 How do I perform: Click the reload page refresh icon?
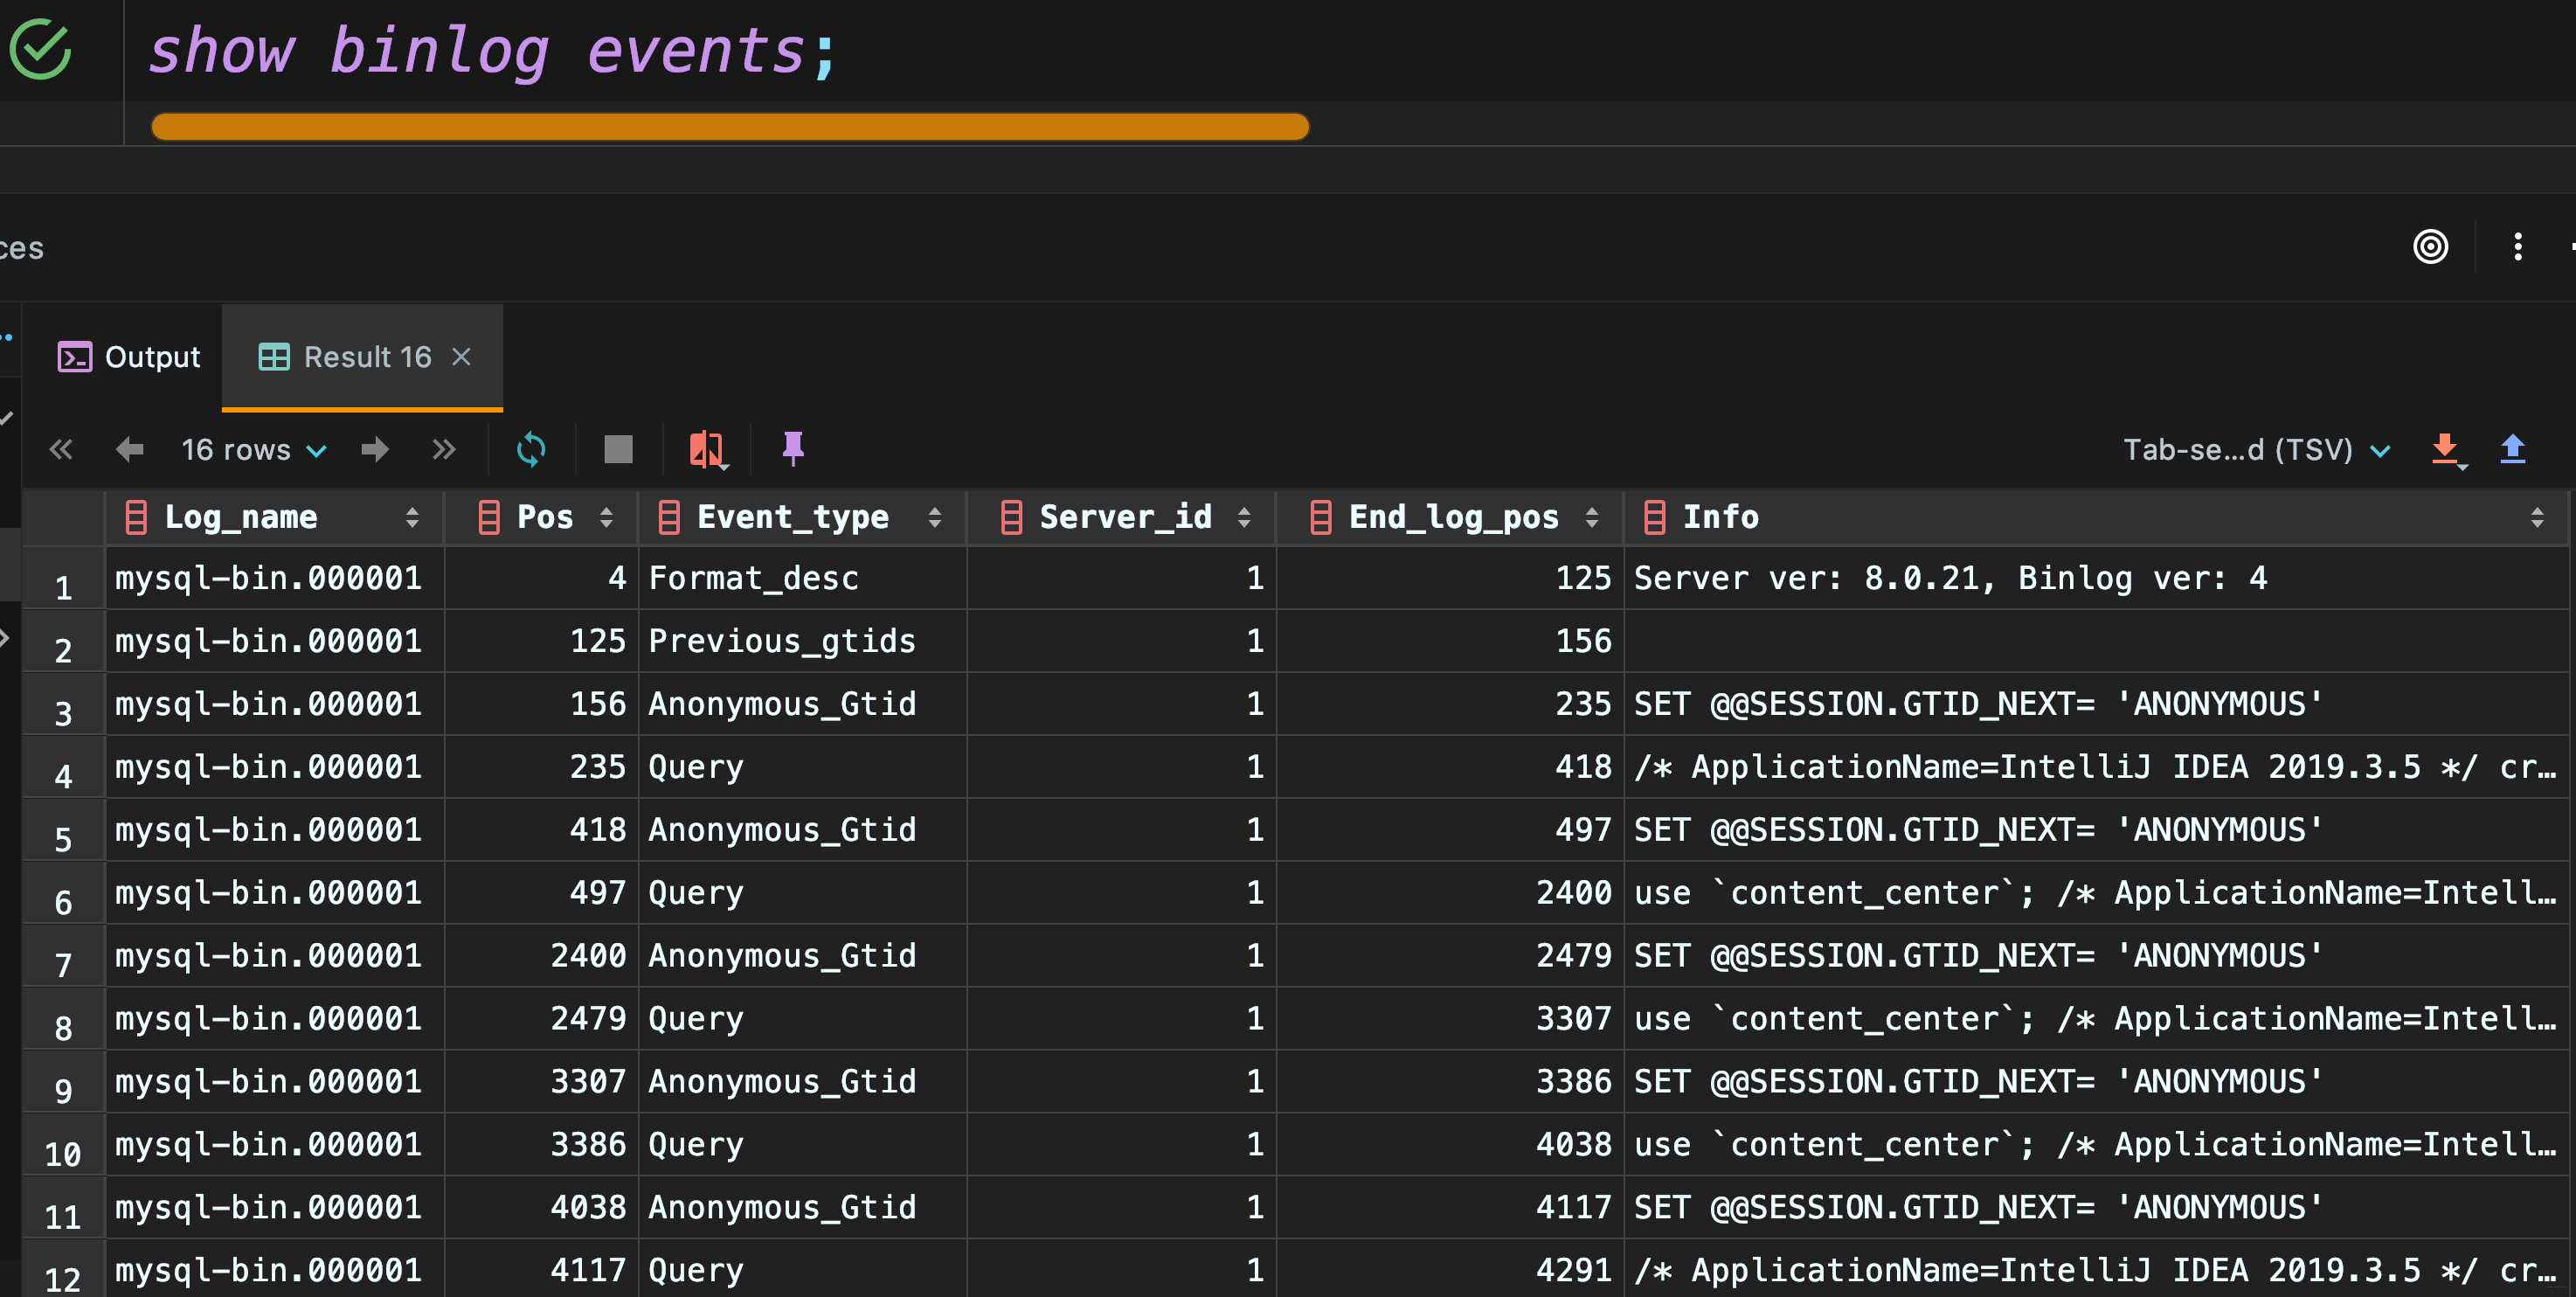pos(531,449)
